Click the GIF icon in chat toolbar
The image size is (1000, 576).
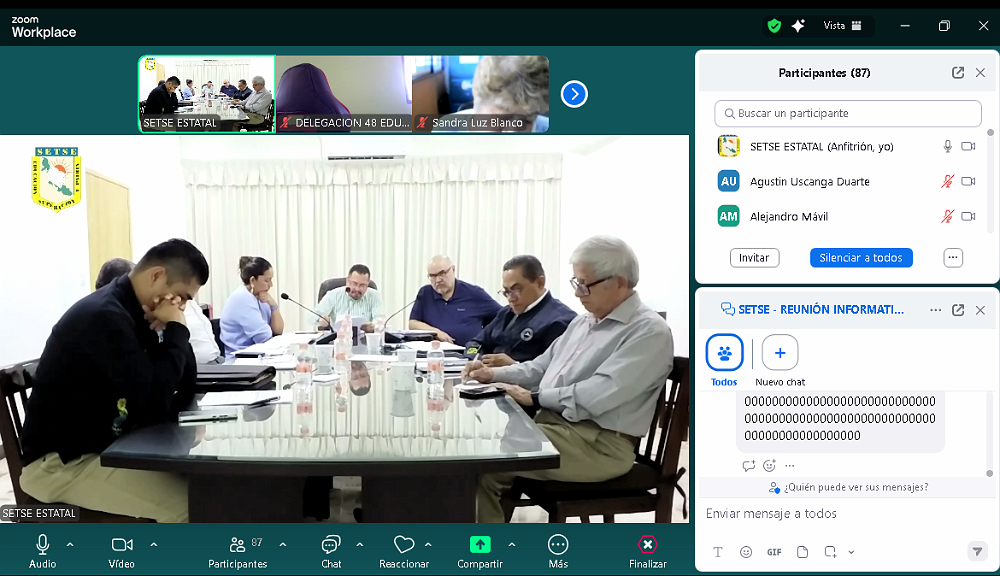774,552
